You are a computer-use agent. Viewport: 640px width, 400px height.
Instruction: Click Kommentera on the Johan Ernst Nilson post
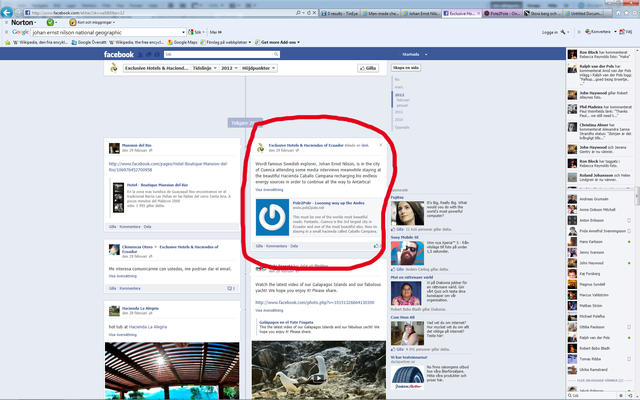pos(276,246)
